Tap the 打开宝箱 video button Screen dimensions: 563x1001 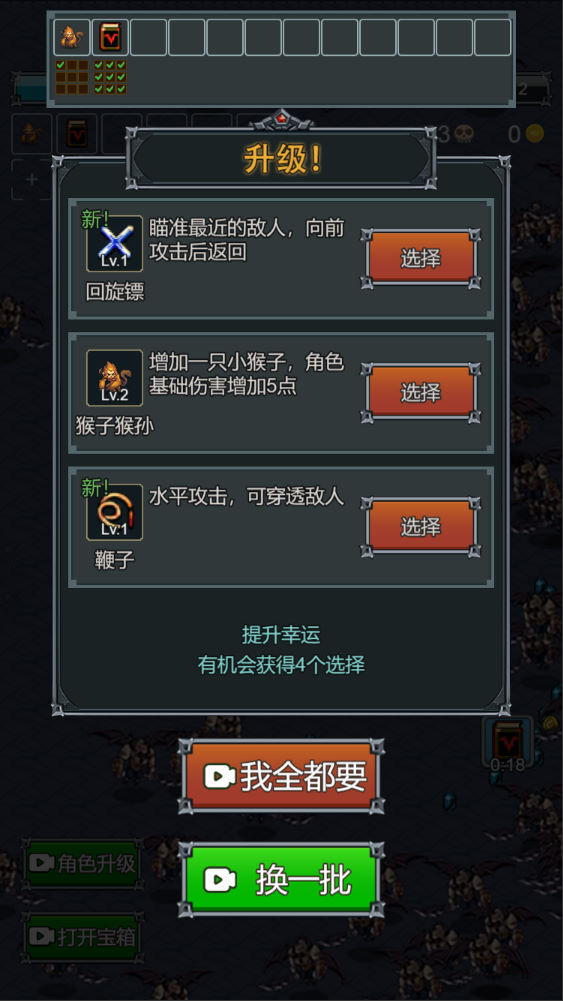pyautogui.click(x=82, y=937)
